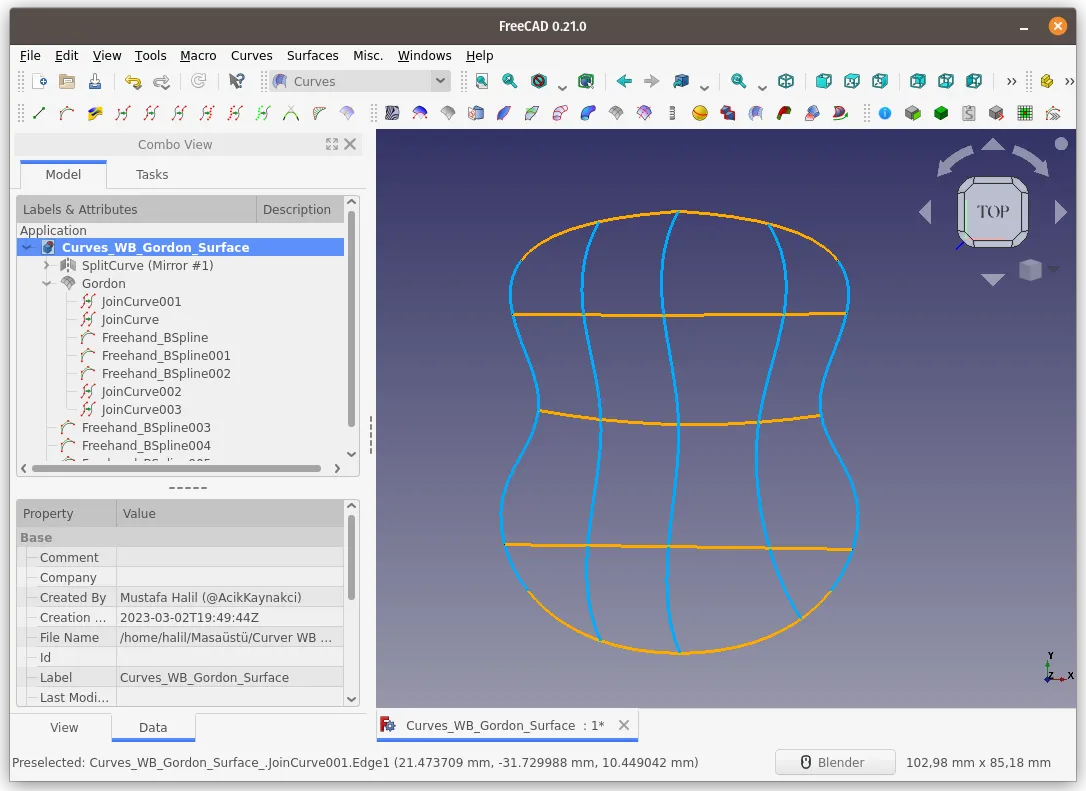Set the Bottom view cube icon
This screenshot has width=1086, height=791.
pyautogui.click(x=945, y=81)
